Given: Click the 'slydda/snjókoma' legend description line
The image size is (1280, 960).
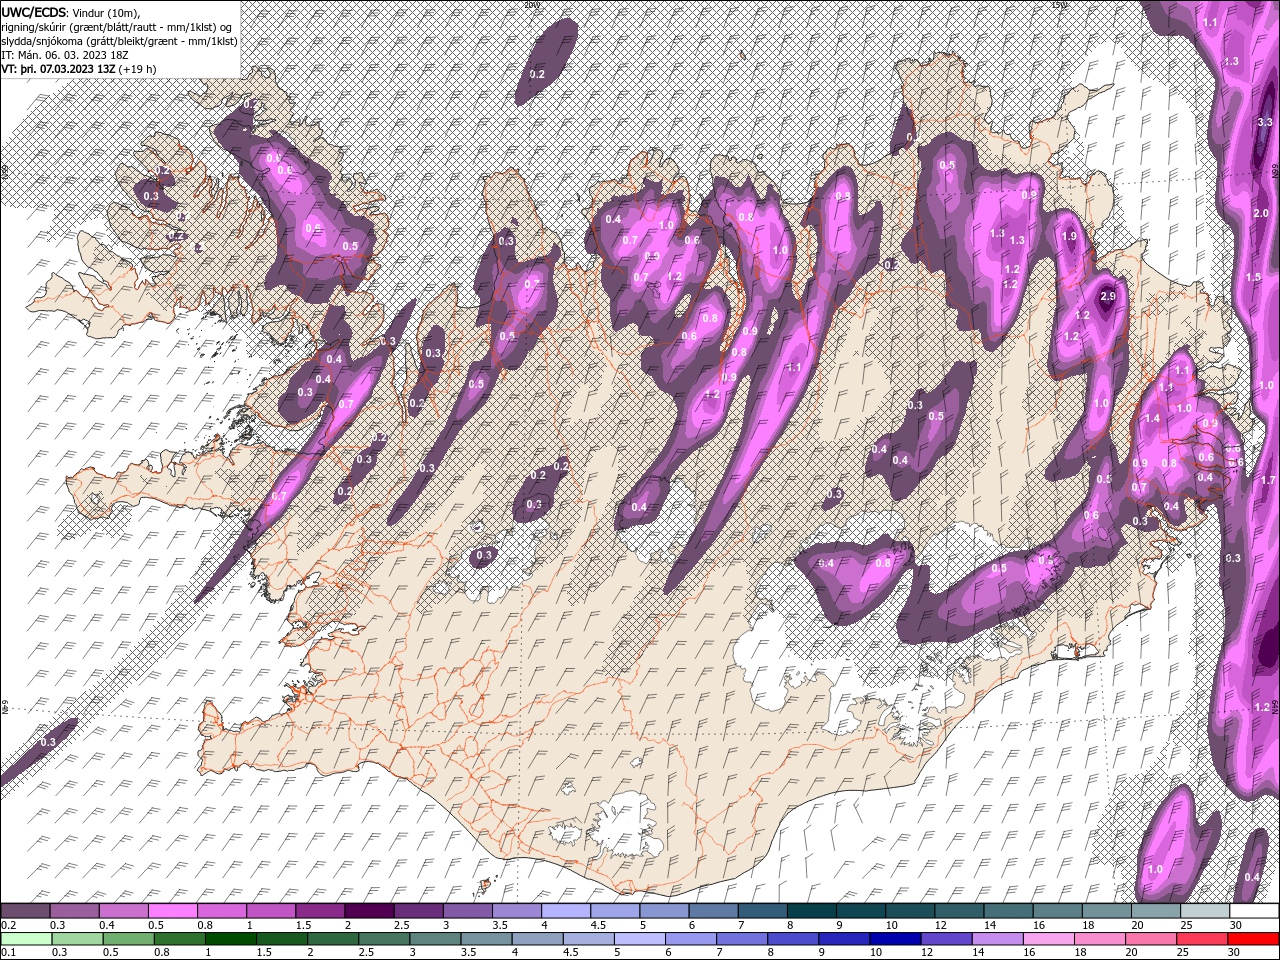Looking at the screenshot, I should point(117,41).
